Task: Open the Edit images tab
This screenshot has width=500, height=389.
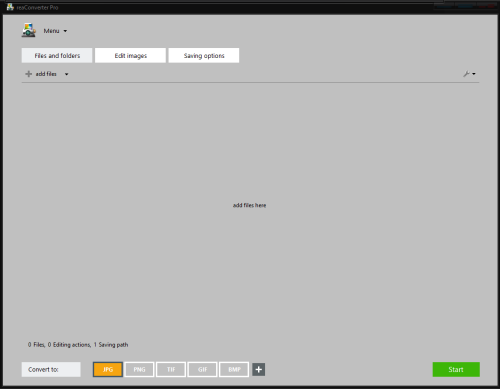Action: coord(130,55)
